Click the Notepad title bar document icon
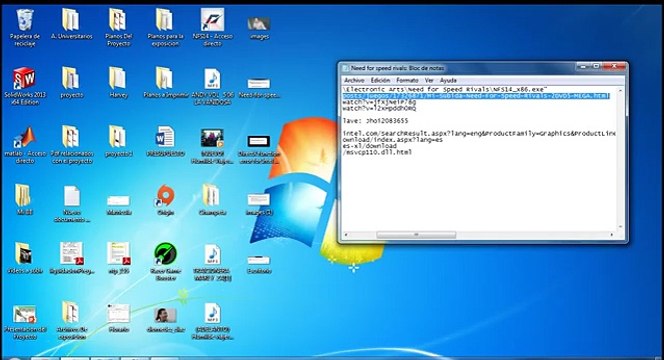Viewport: 664px width, 360px height. coord(346,68)
